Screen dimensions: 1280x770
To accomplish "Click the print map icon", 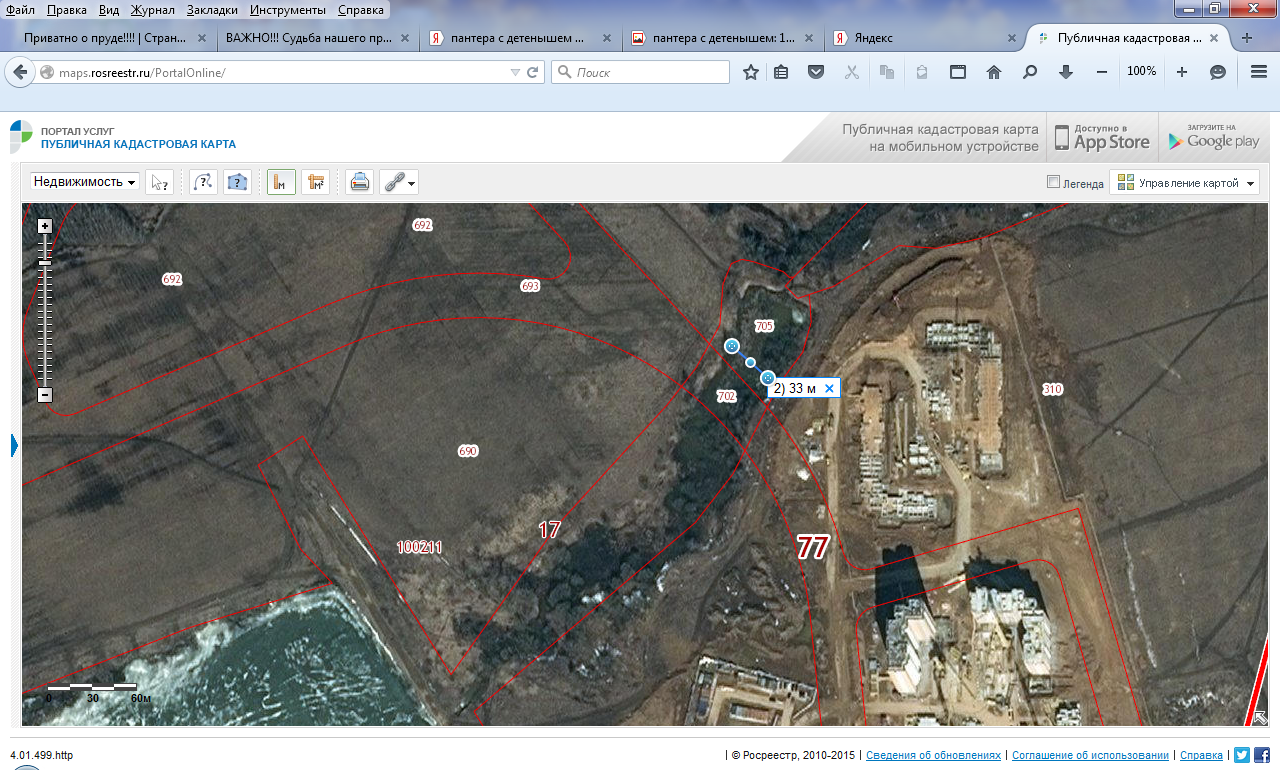I will pyautogui.click(x=360, y=182).
